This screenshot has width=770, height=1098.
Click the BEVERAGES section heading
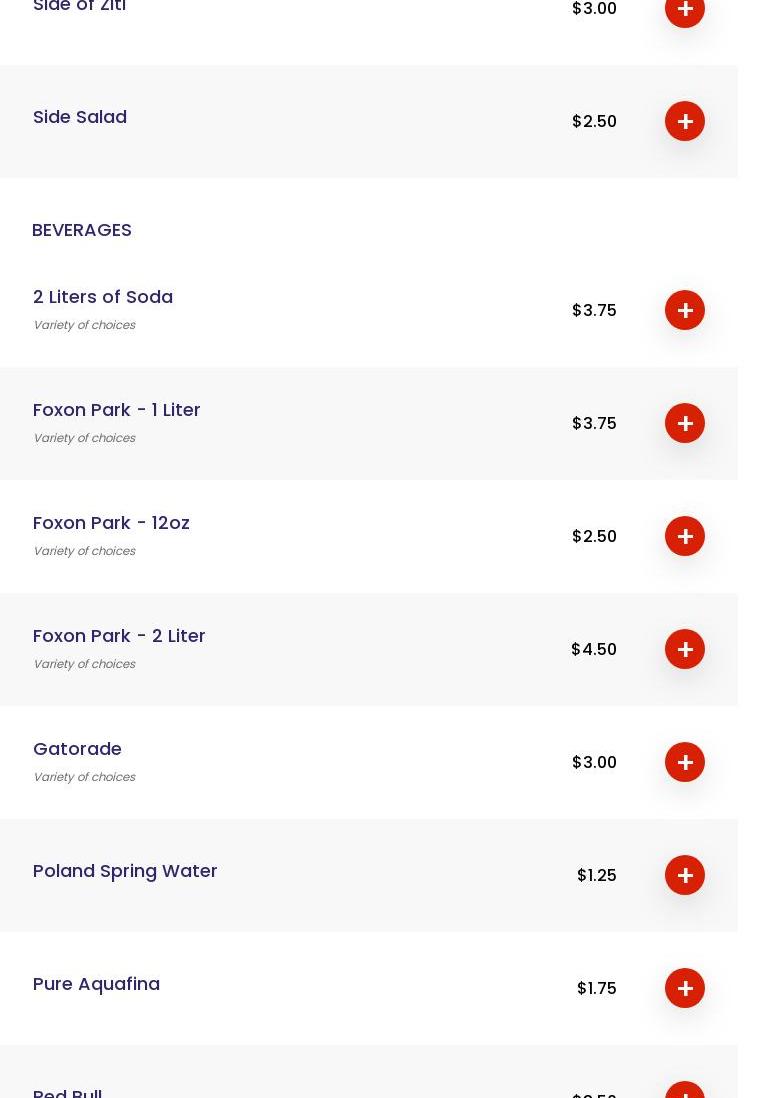82,230
